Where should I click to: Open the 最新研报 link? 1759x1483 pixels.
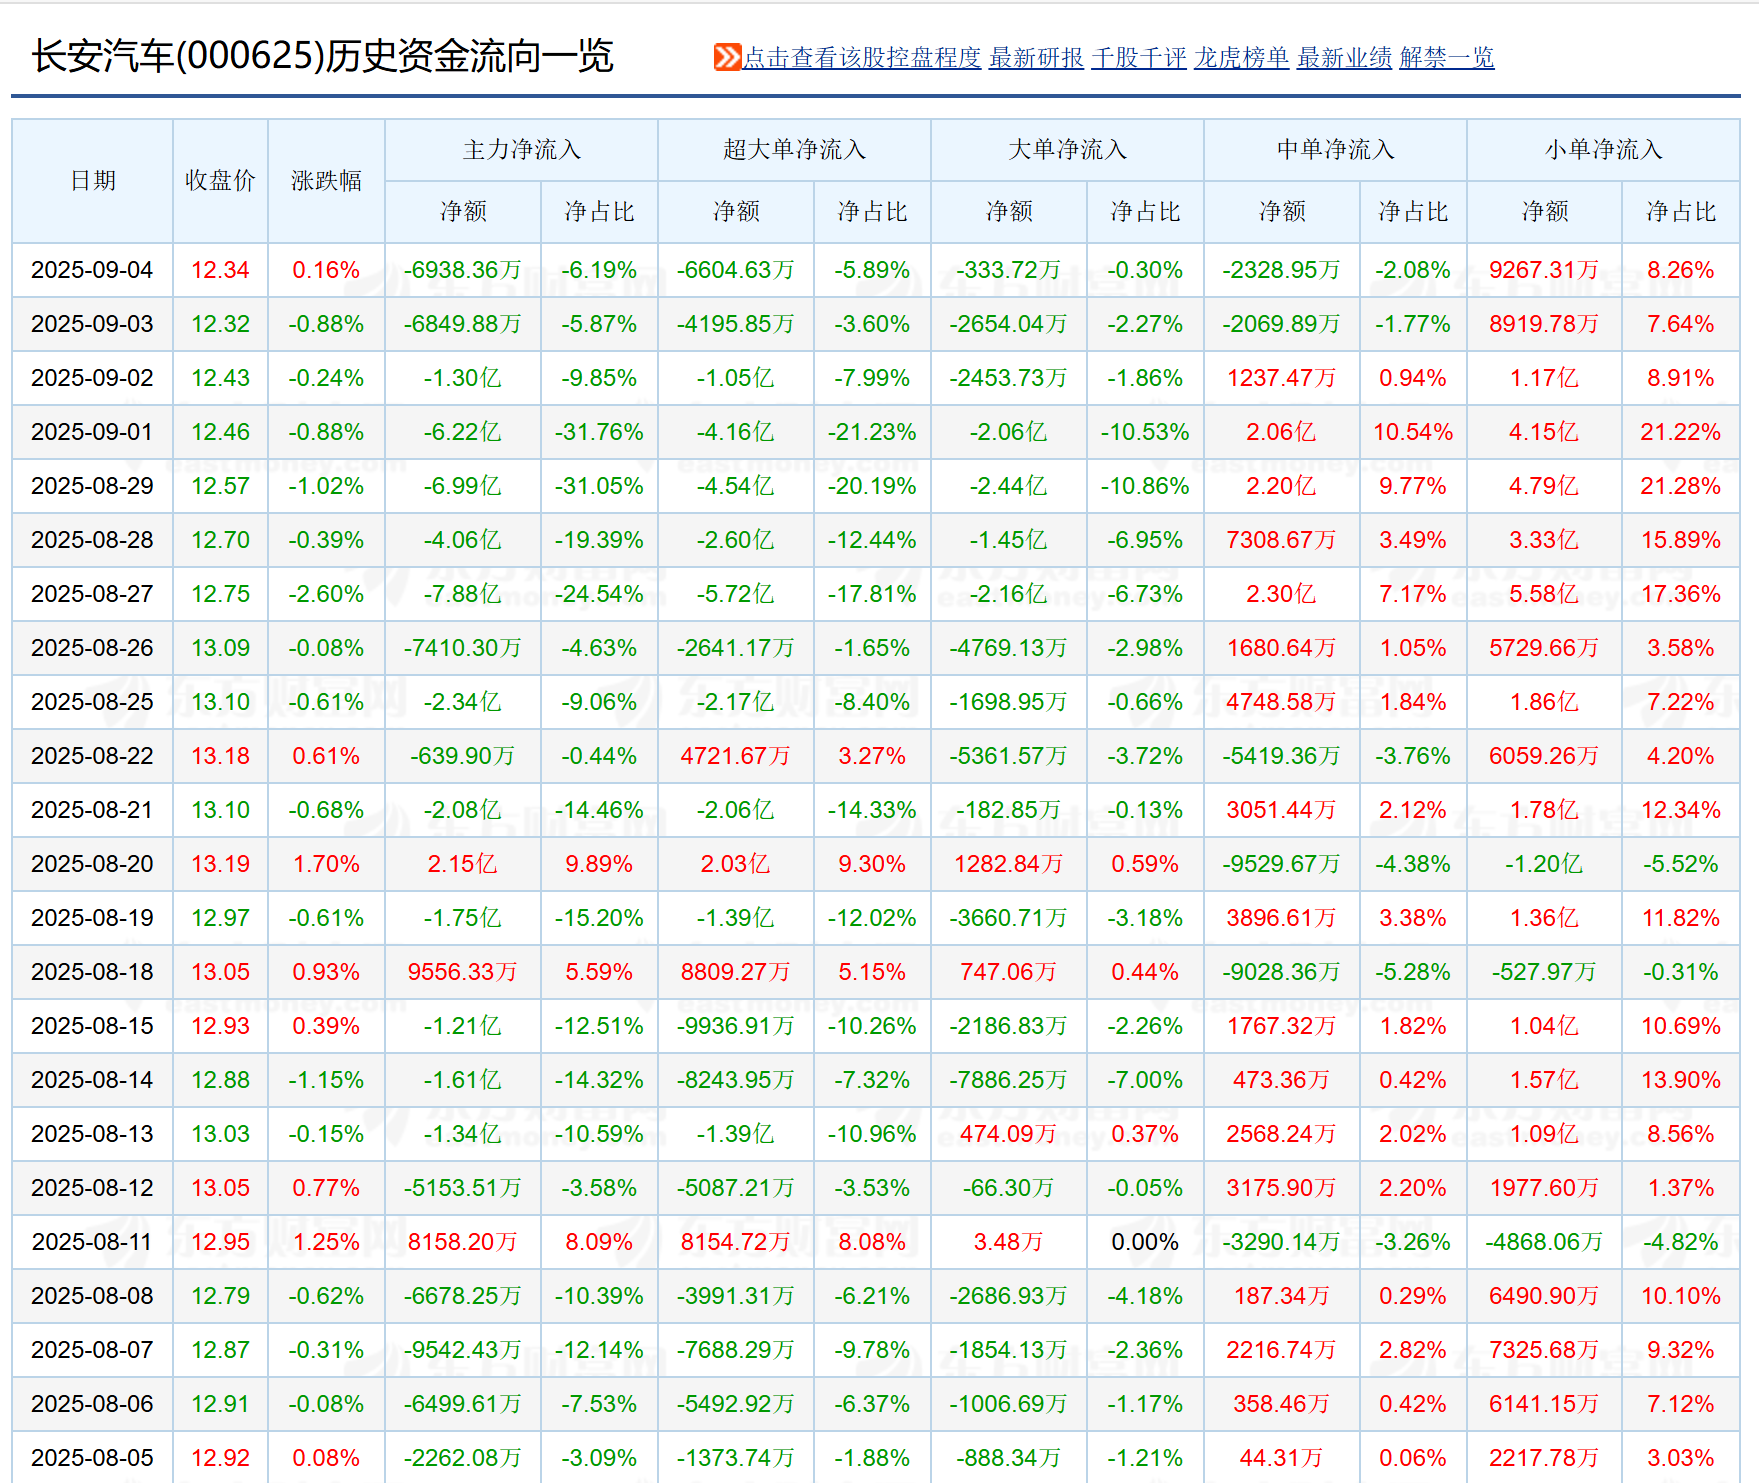click(x=1036, y=58)
